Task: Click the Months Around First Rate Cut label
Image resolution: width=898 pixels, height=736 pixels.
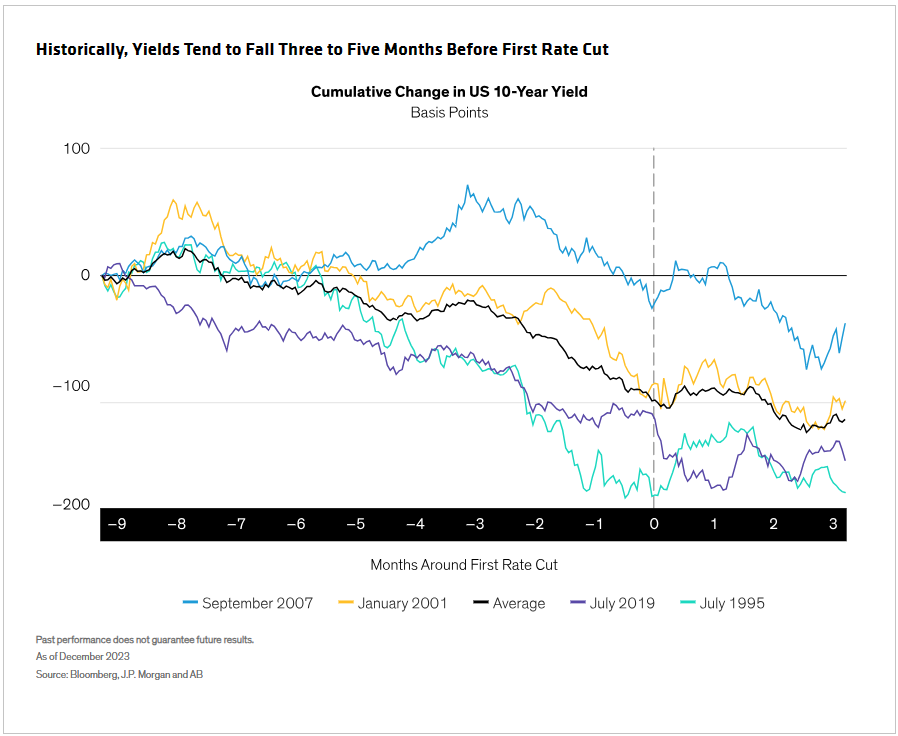Action: coord(464,565)
